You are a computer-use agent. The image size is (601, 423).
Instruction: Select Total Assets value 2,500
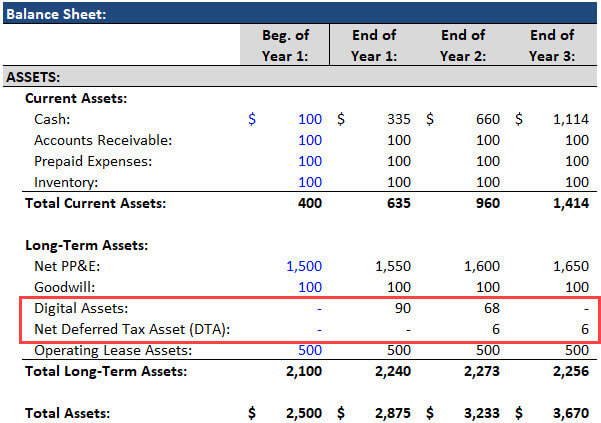pyautogui.click(x=304, y=413)
